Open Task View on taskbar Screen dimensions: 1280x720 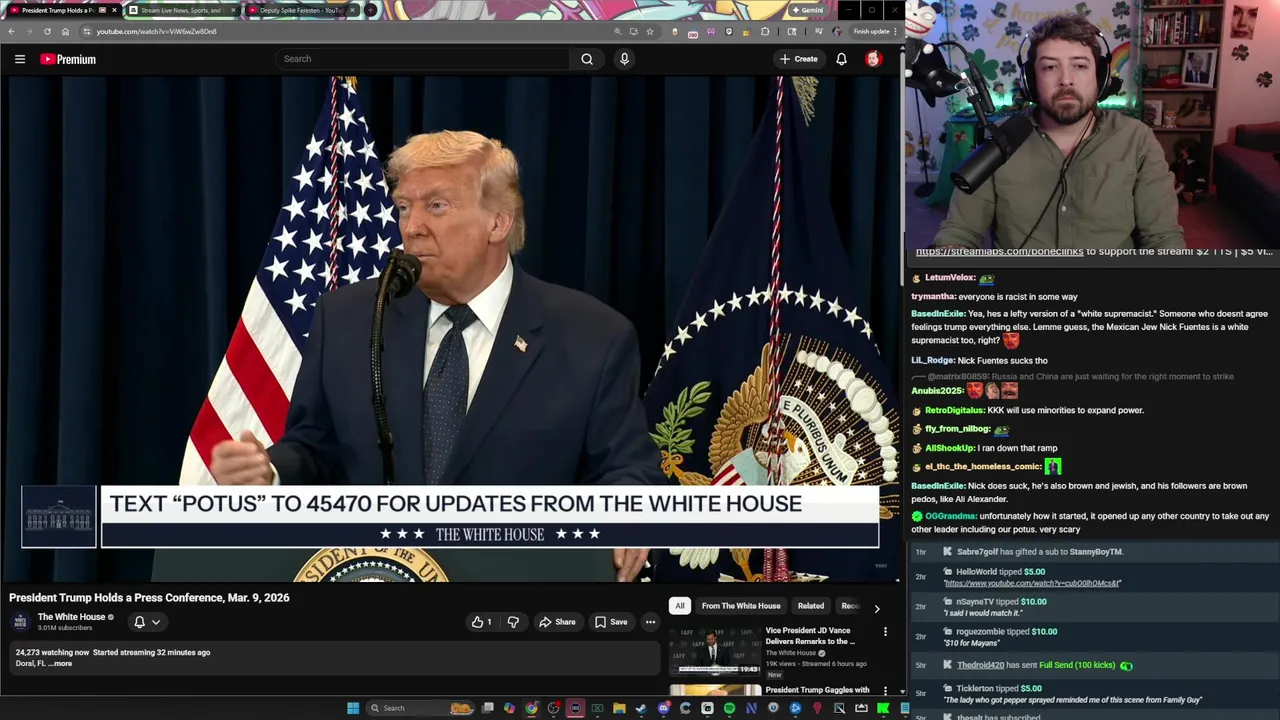pos(488,708)
